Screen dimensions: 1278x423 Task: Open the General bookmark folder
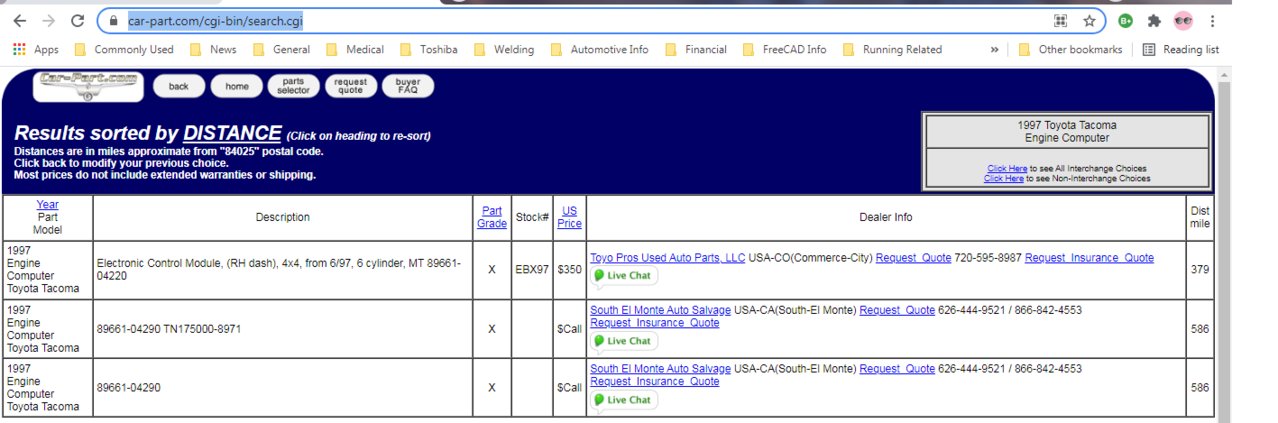(x=281, y=49)
